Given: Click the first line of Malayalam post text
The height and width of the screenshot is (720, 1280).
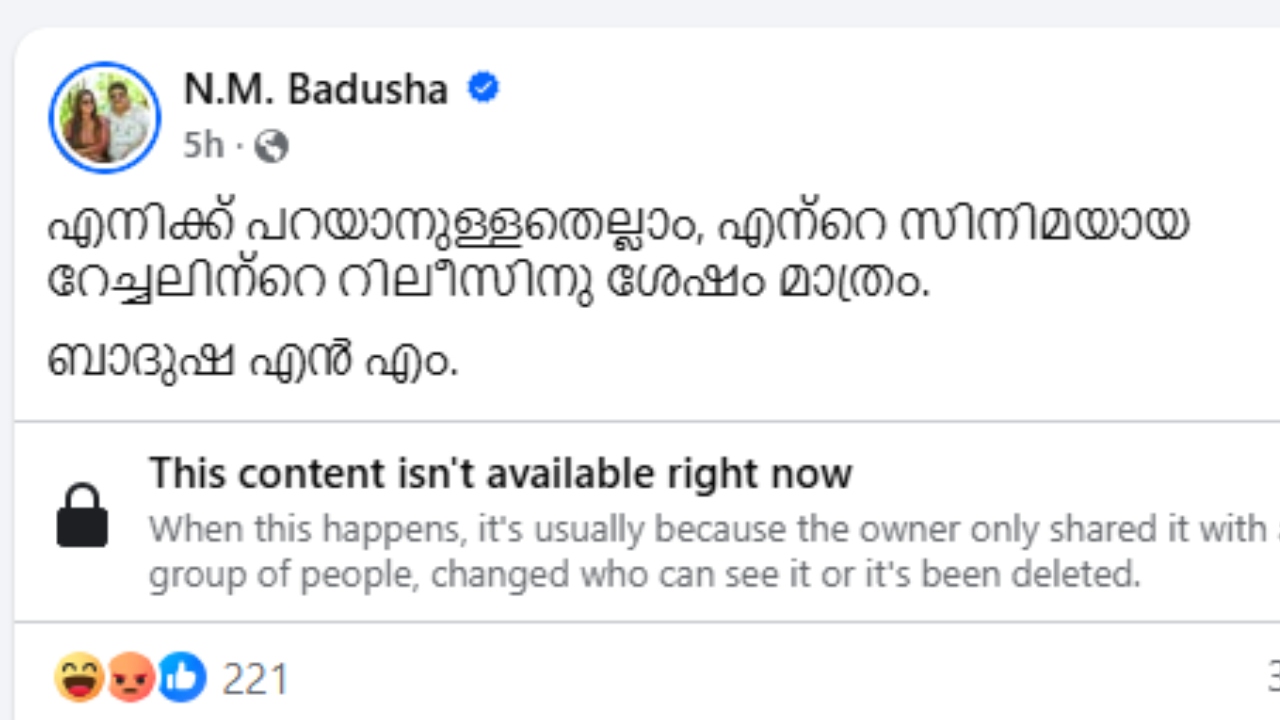Looking at the screenshot, I should click(618, 224).
